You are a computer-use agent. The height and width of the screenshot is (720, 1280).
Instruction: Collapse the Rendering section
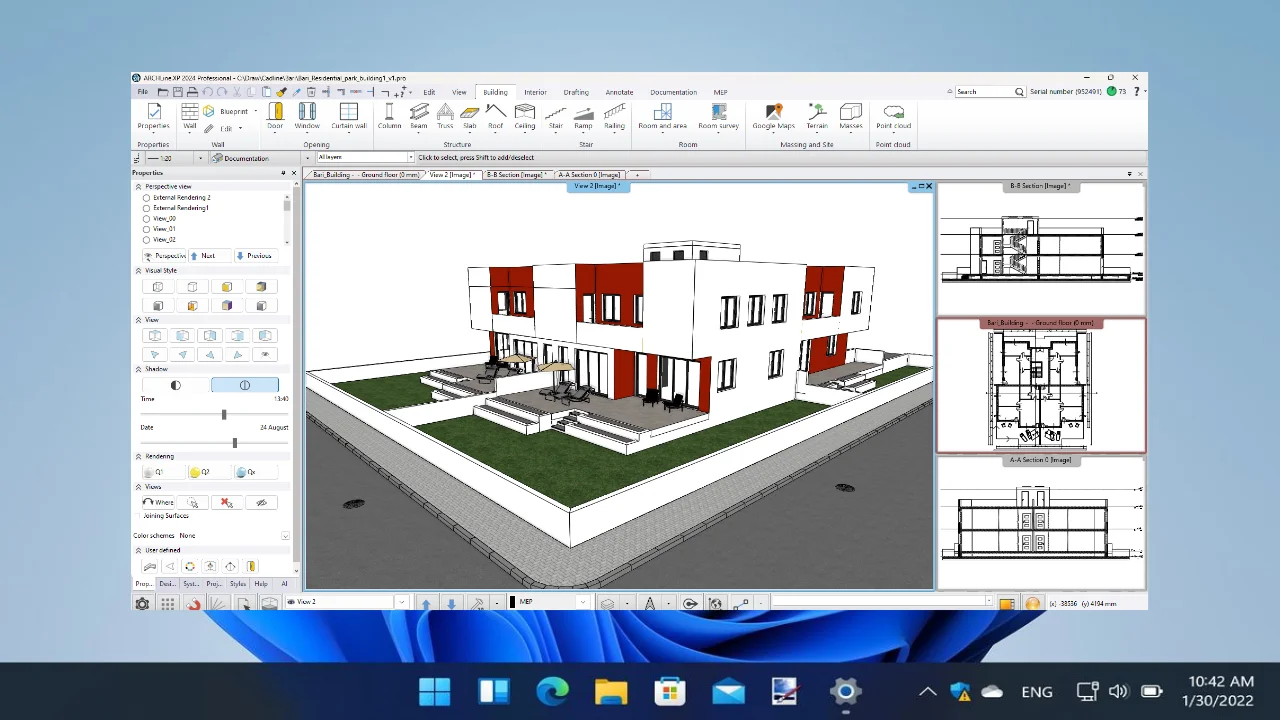139,456
